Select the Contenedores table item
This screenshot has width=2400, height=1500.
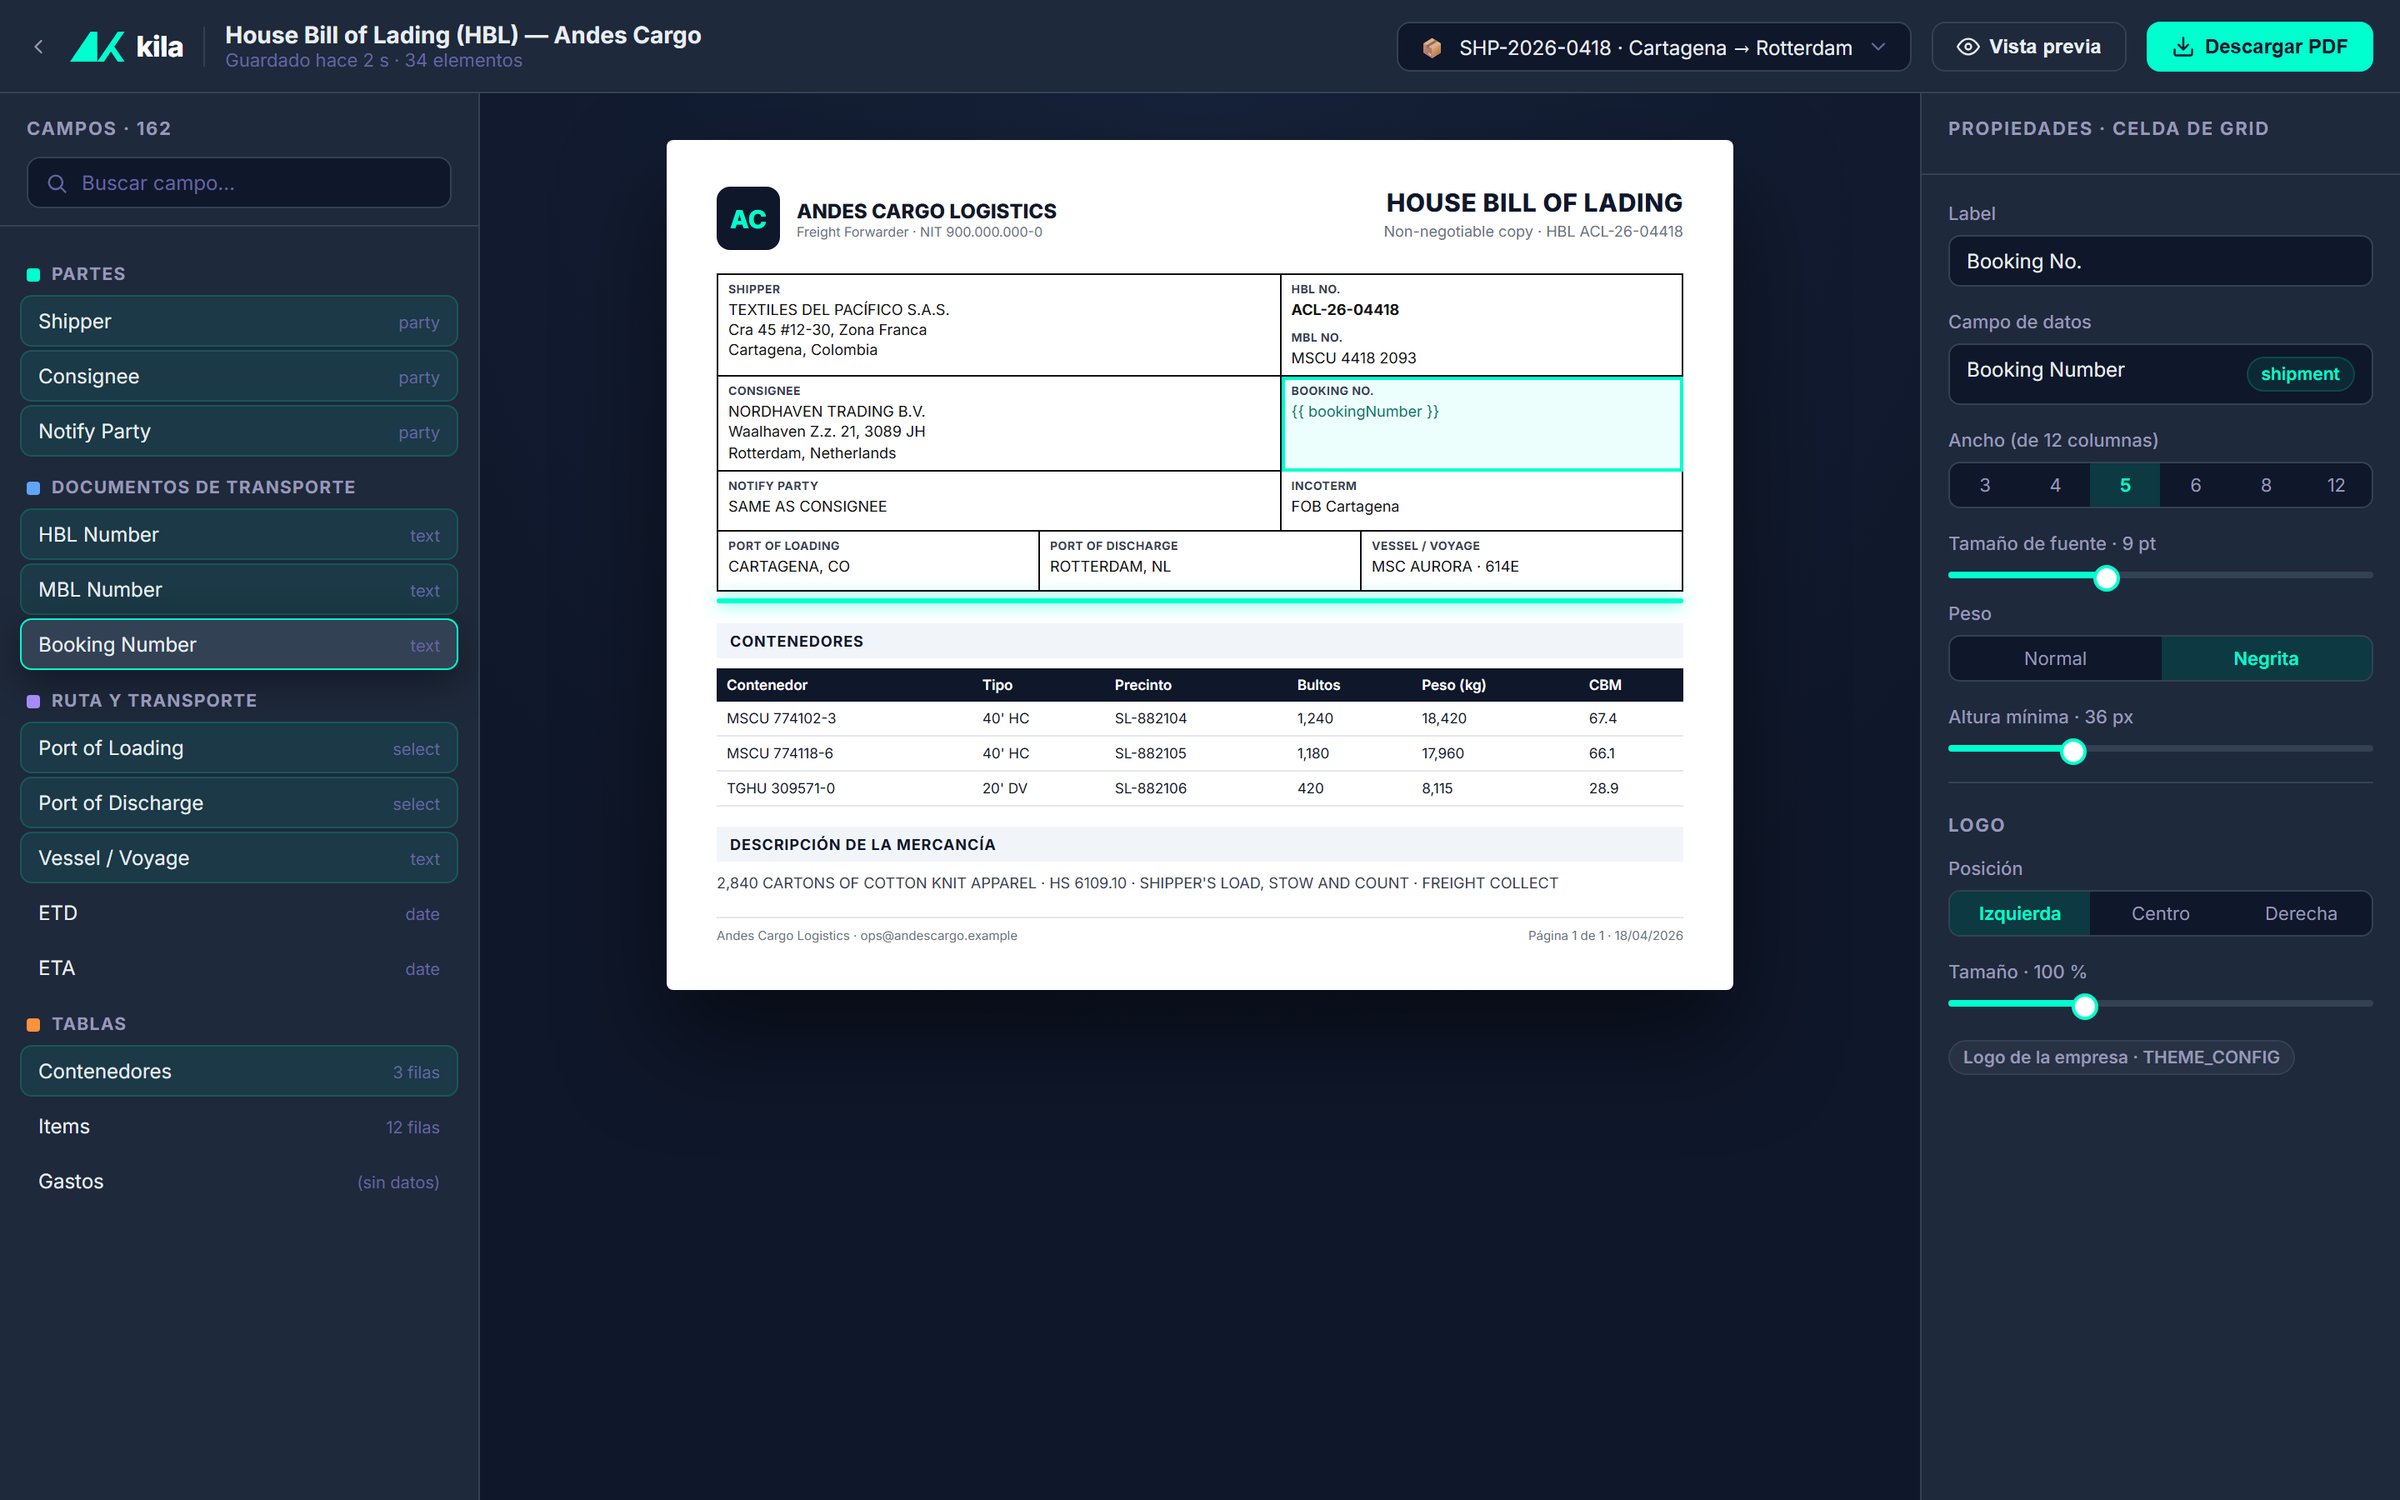click(238, 1070)
